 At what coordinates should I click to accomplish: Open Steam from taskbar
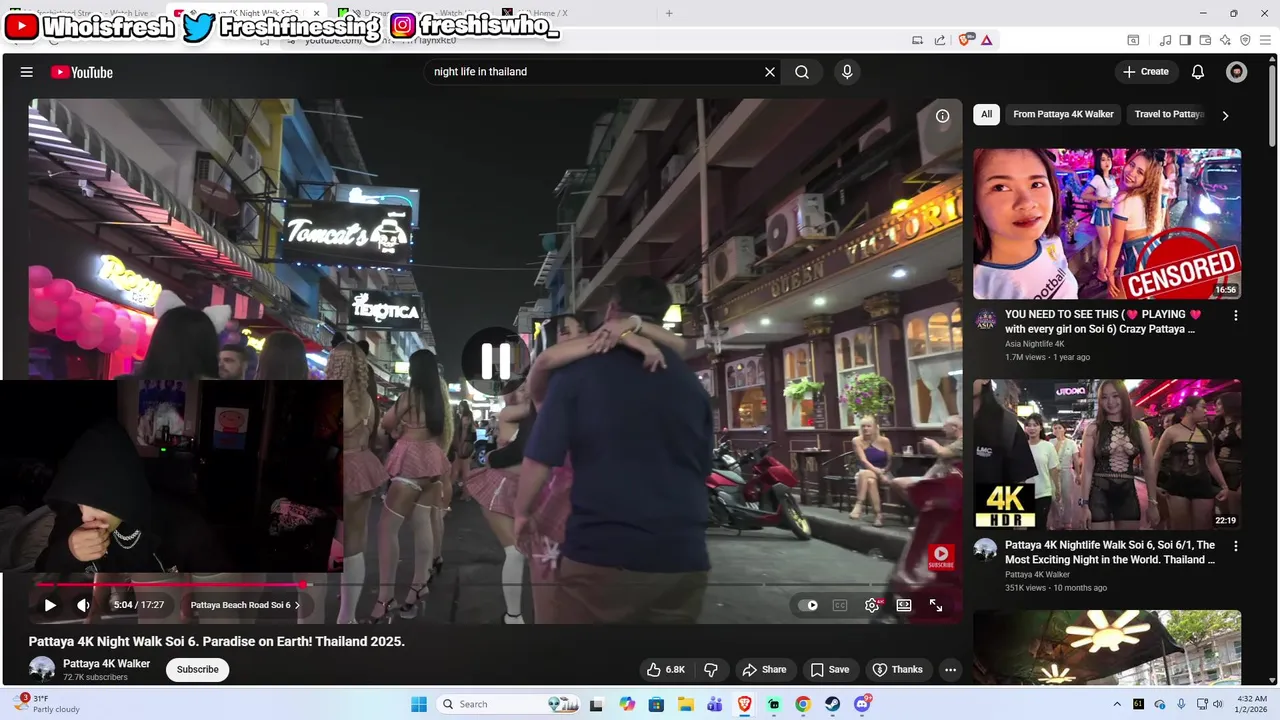[832, 704]
